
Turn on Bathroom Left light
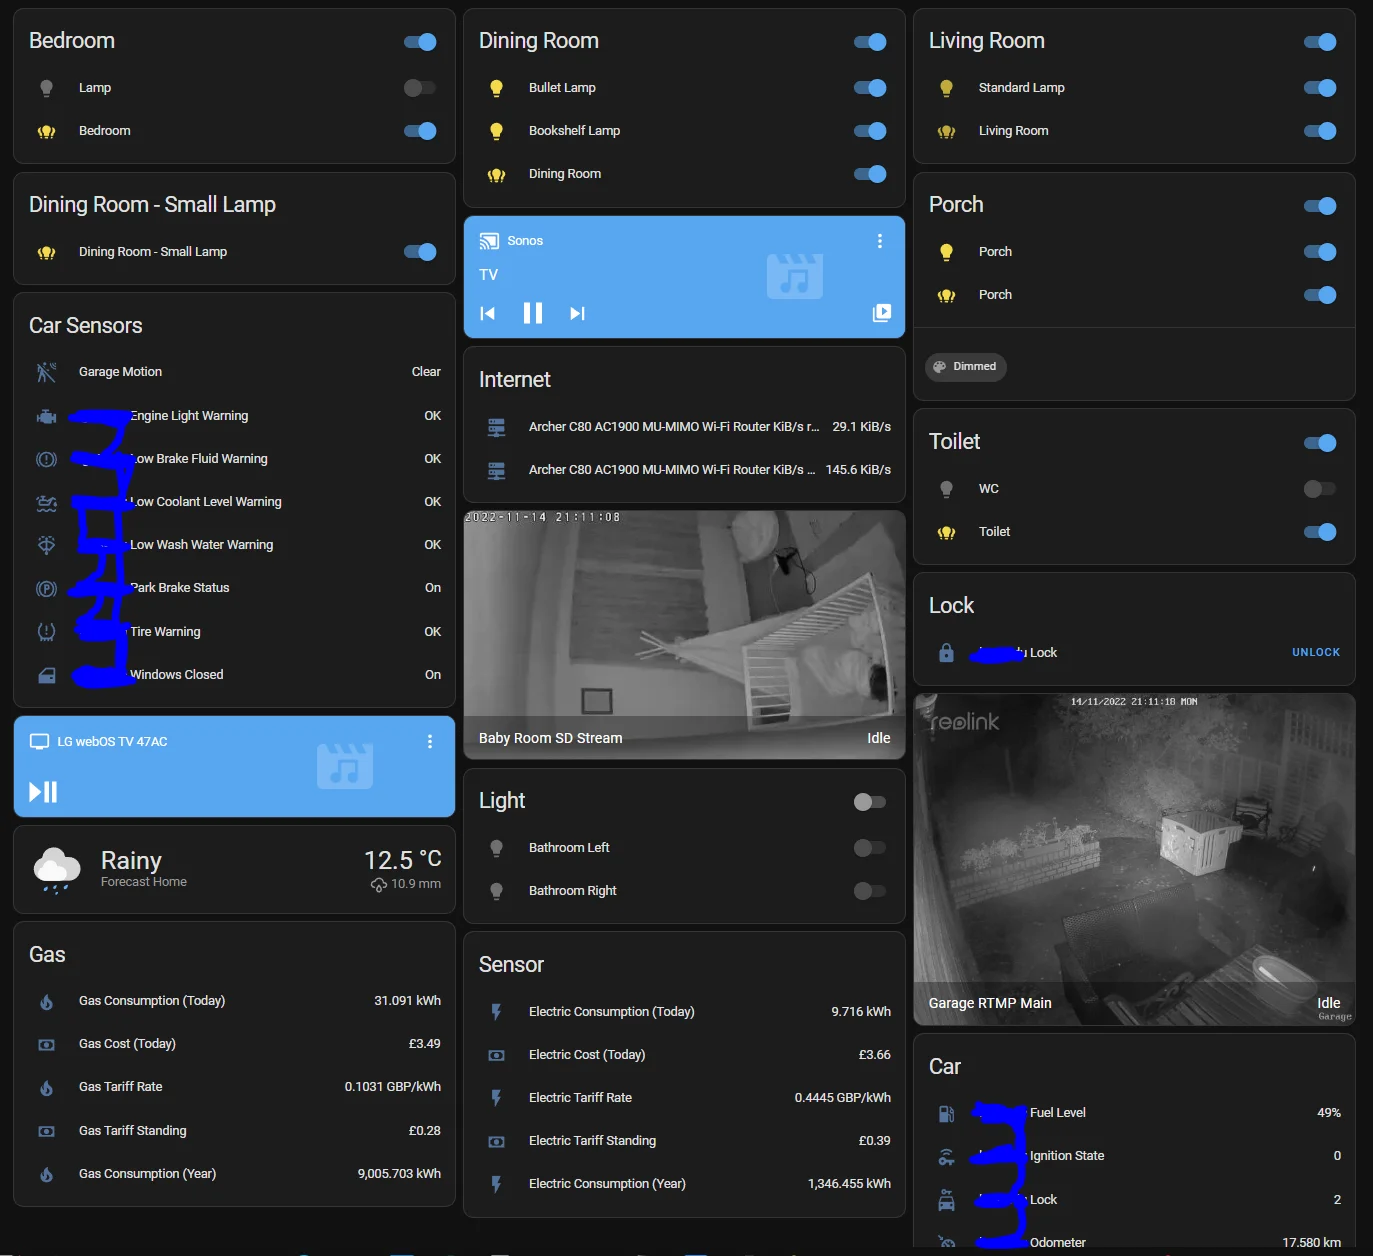pos(870,848)
